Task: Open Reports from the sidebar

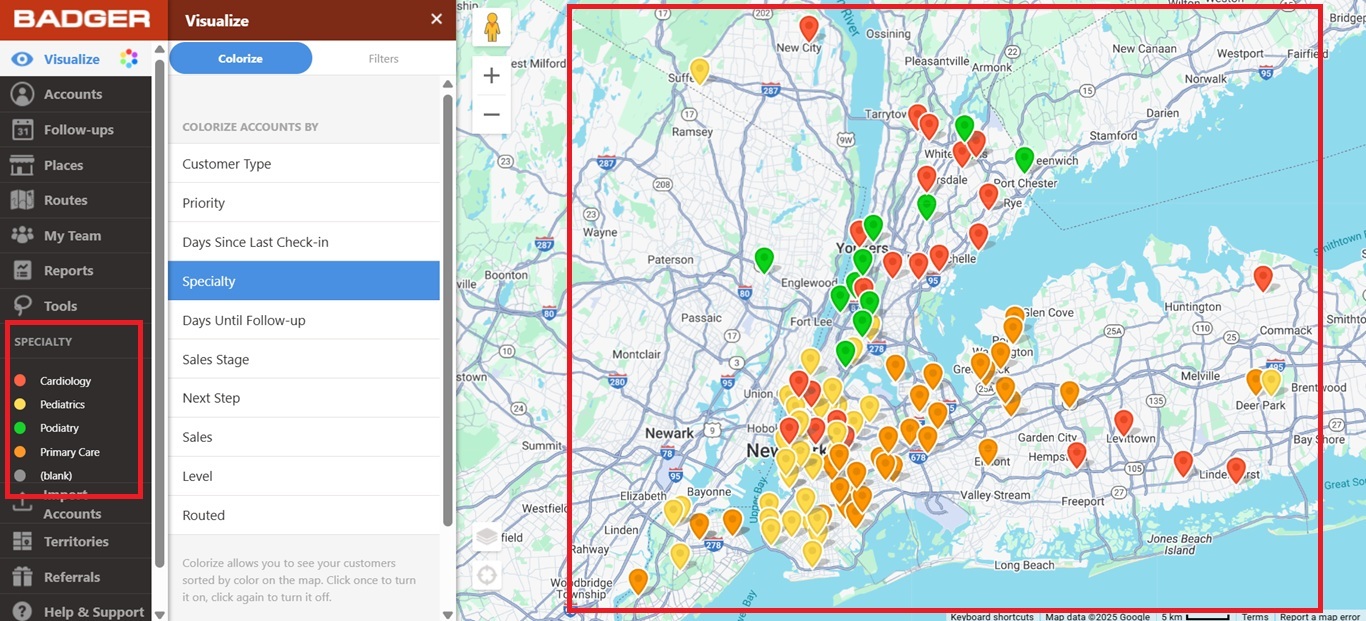Action: pos(68,271)
